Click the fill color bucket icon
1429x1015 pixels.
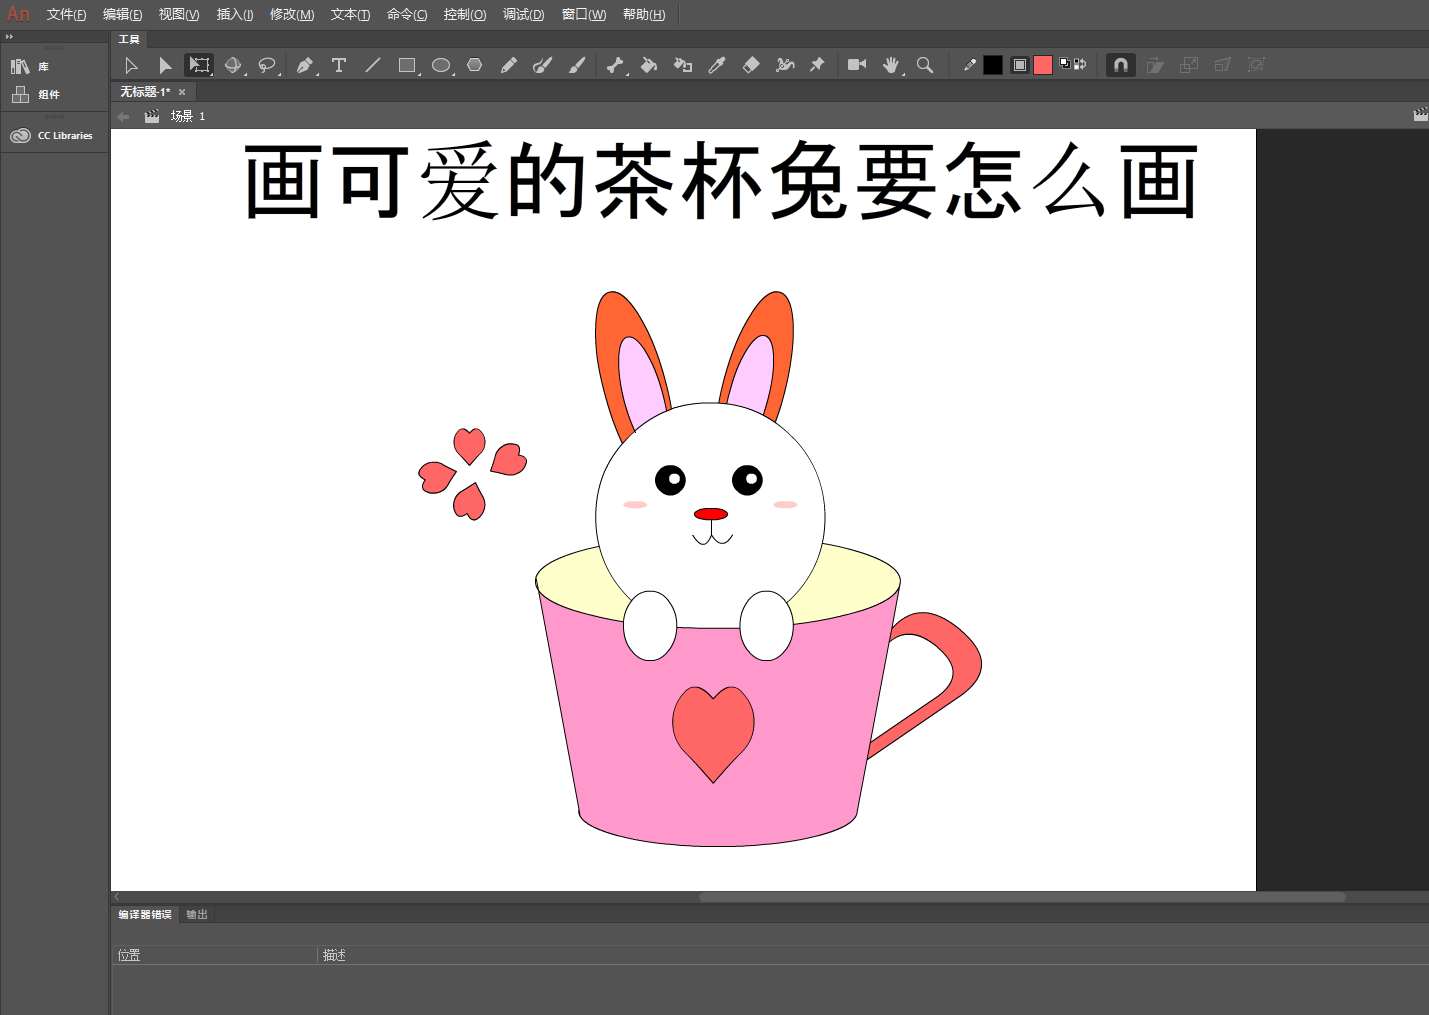(x=1020, y=65)
